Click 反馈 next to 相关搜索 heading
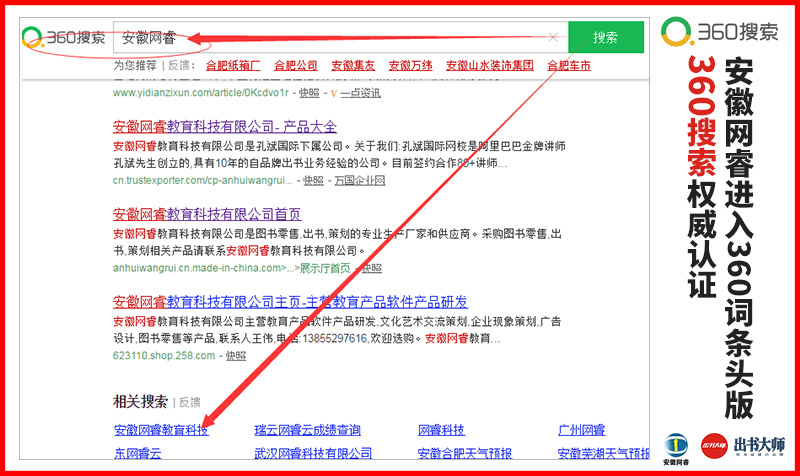 click(x=190, y=402)
